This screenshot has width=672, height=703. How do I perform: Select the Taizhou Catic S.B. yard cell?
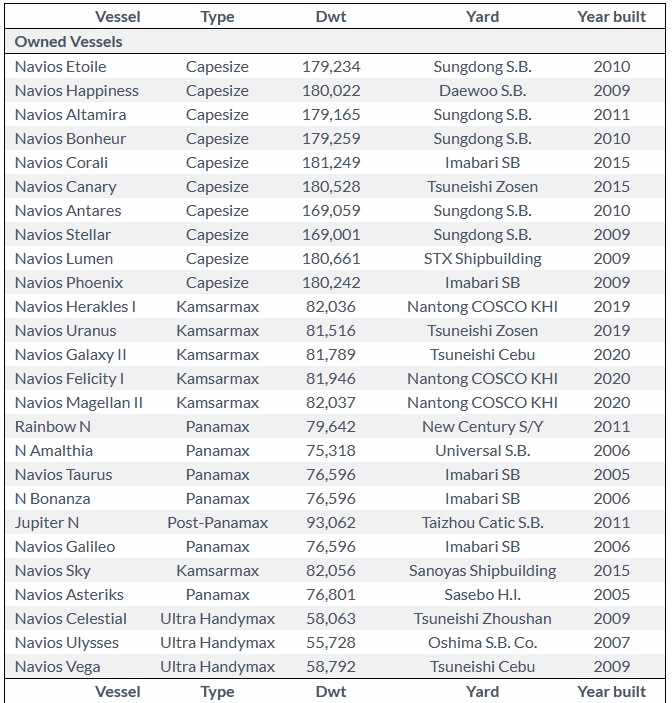point(482,523)
